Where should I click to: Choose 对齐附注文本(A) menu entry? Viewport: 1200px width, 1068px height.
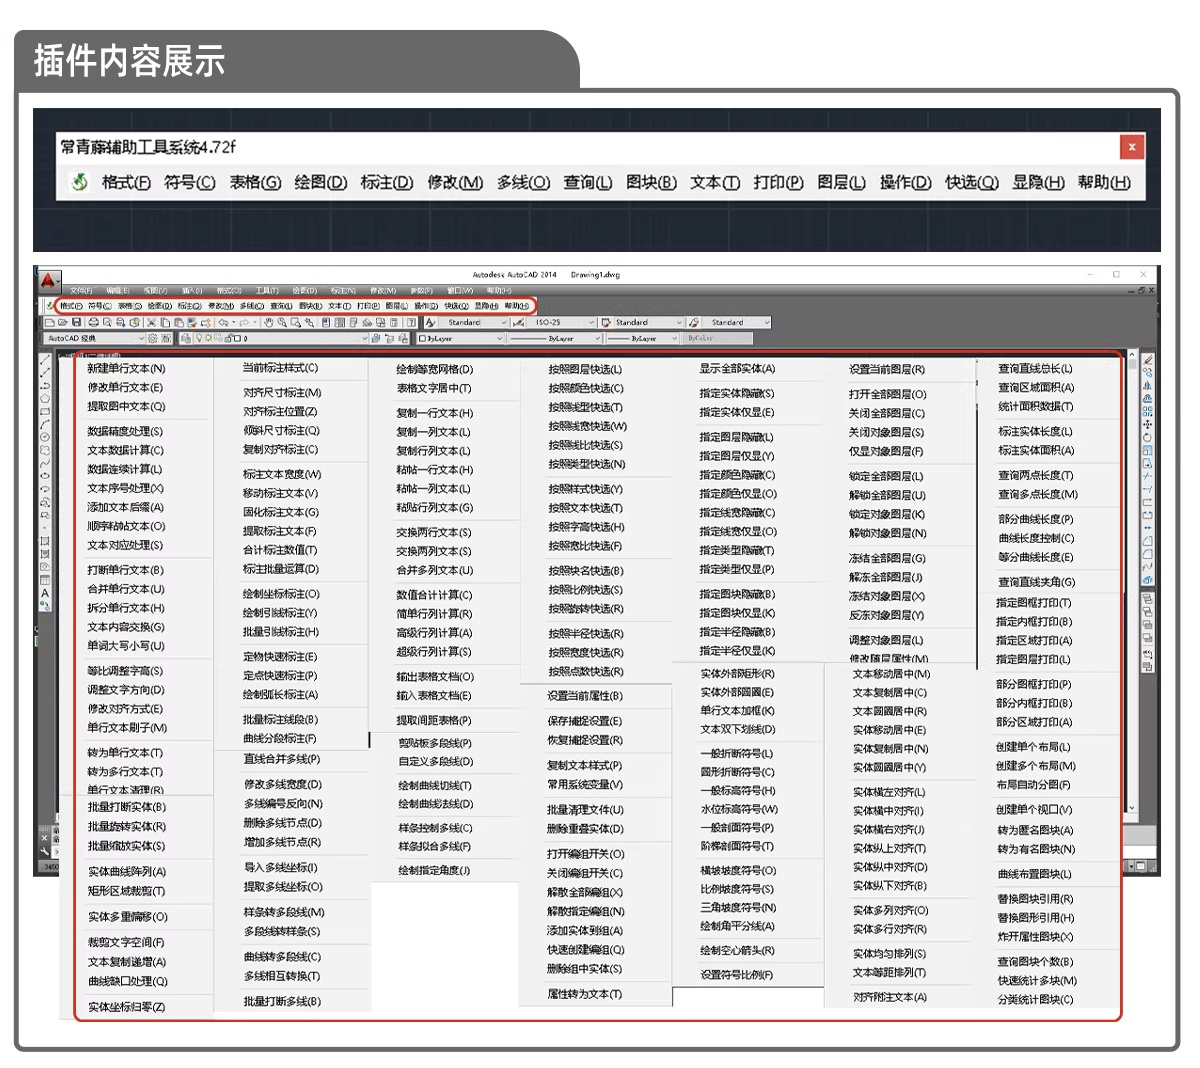890,997
